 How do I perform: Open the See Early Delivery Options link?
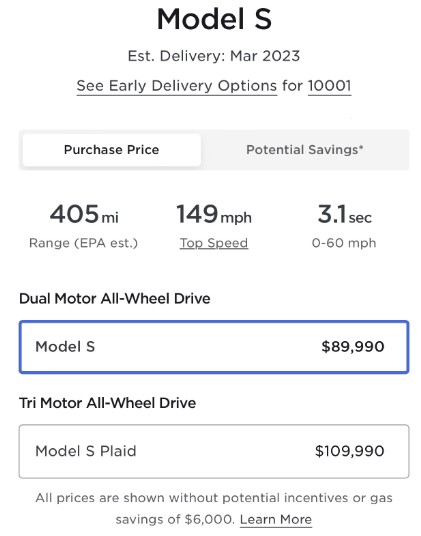point(177,86)
